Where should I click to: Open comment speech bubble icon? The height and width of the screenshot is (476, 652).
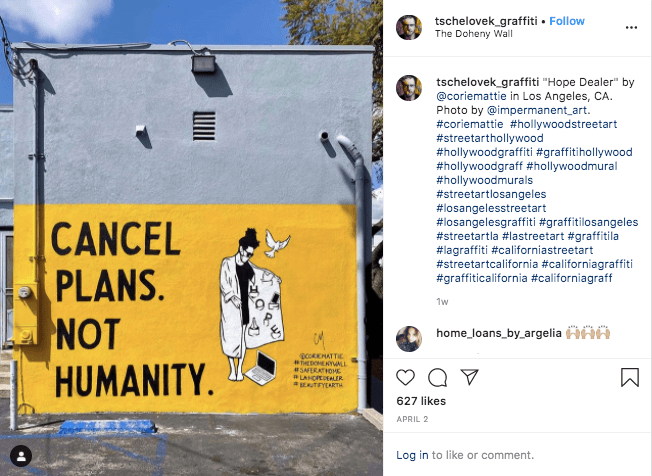pyautogui.click(x=437, y=377)
